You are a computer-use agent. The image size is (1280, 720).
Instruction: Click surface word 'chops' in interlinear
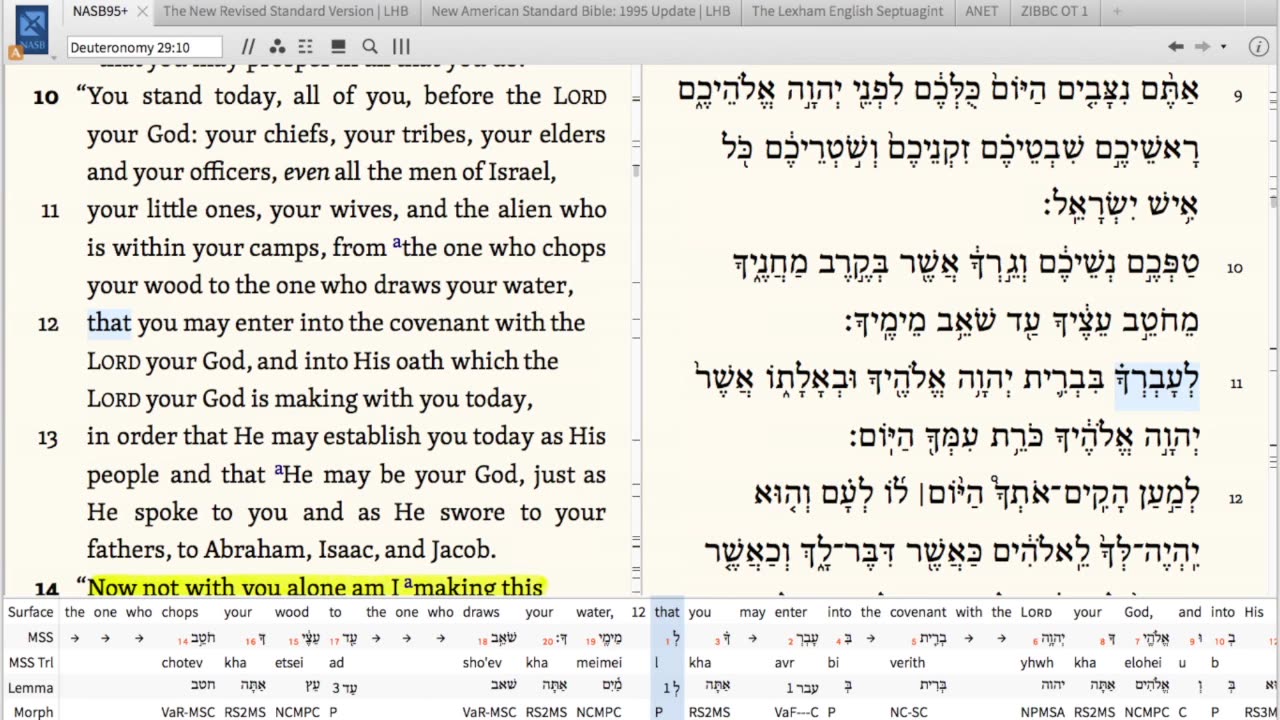[x=180, y=612]
